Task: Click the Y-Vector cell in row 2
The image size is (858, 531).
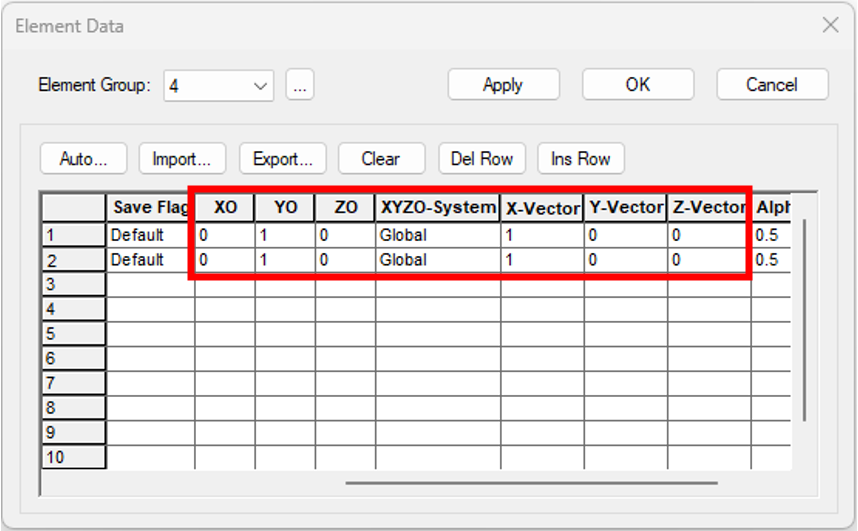Action: click(626, 260)
